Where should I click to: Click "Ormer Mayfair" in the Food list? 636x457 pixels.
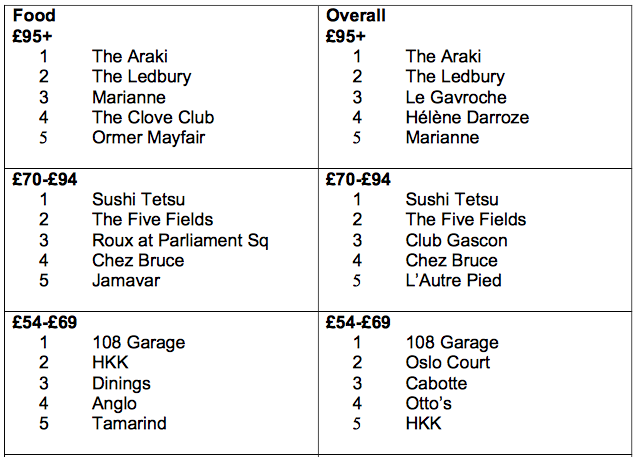point(148,137)
